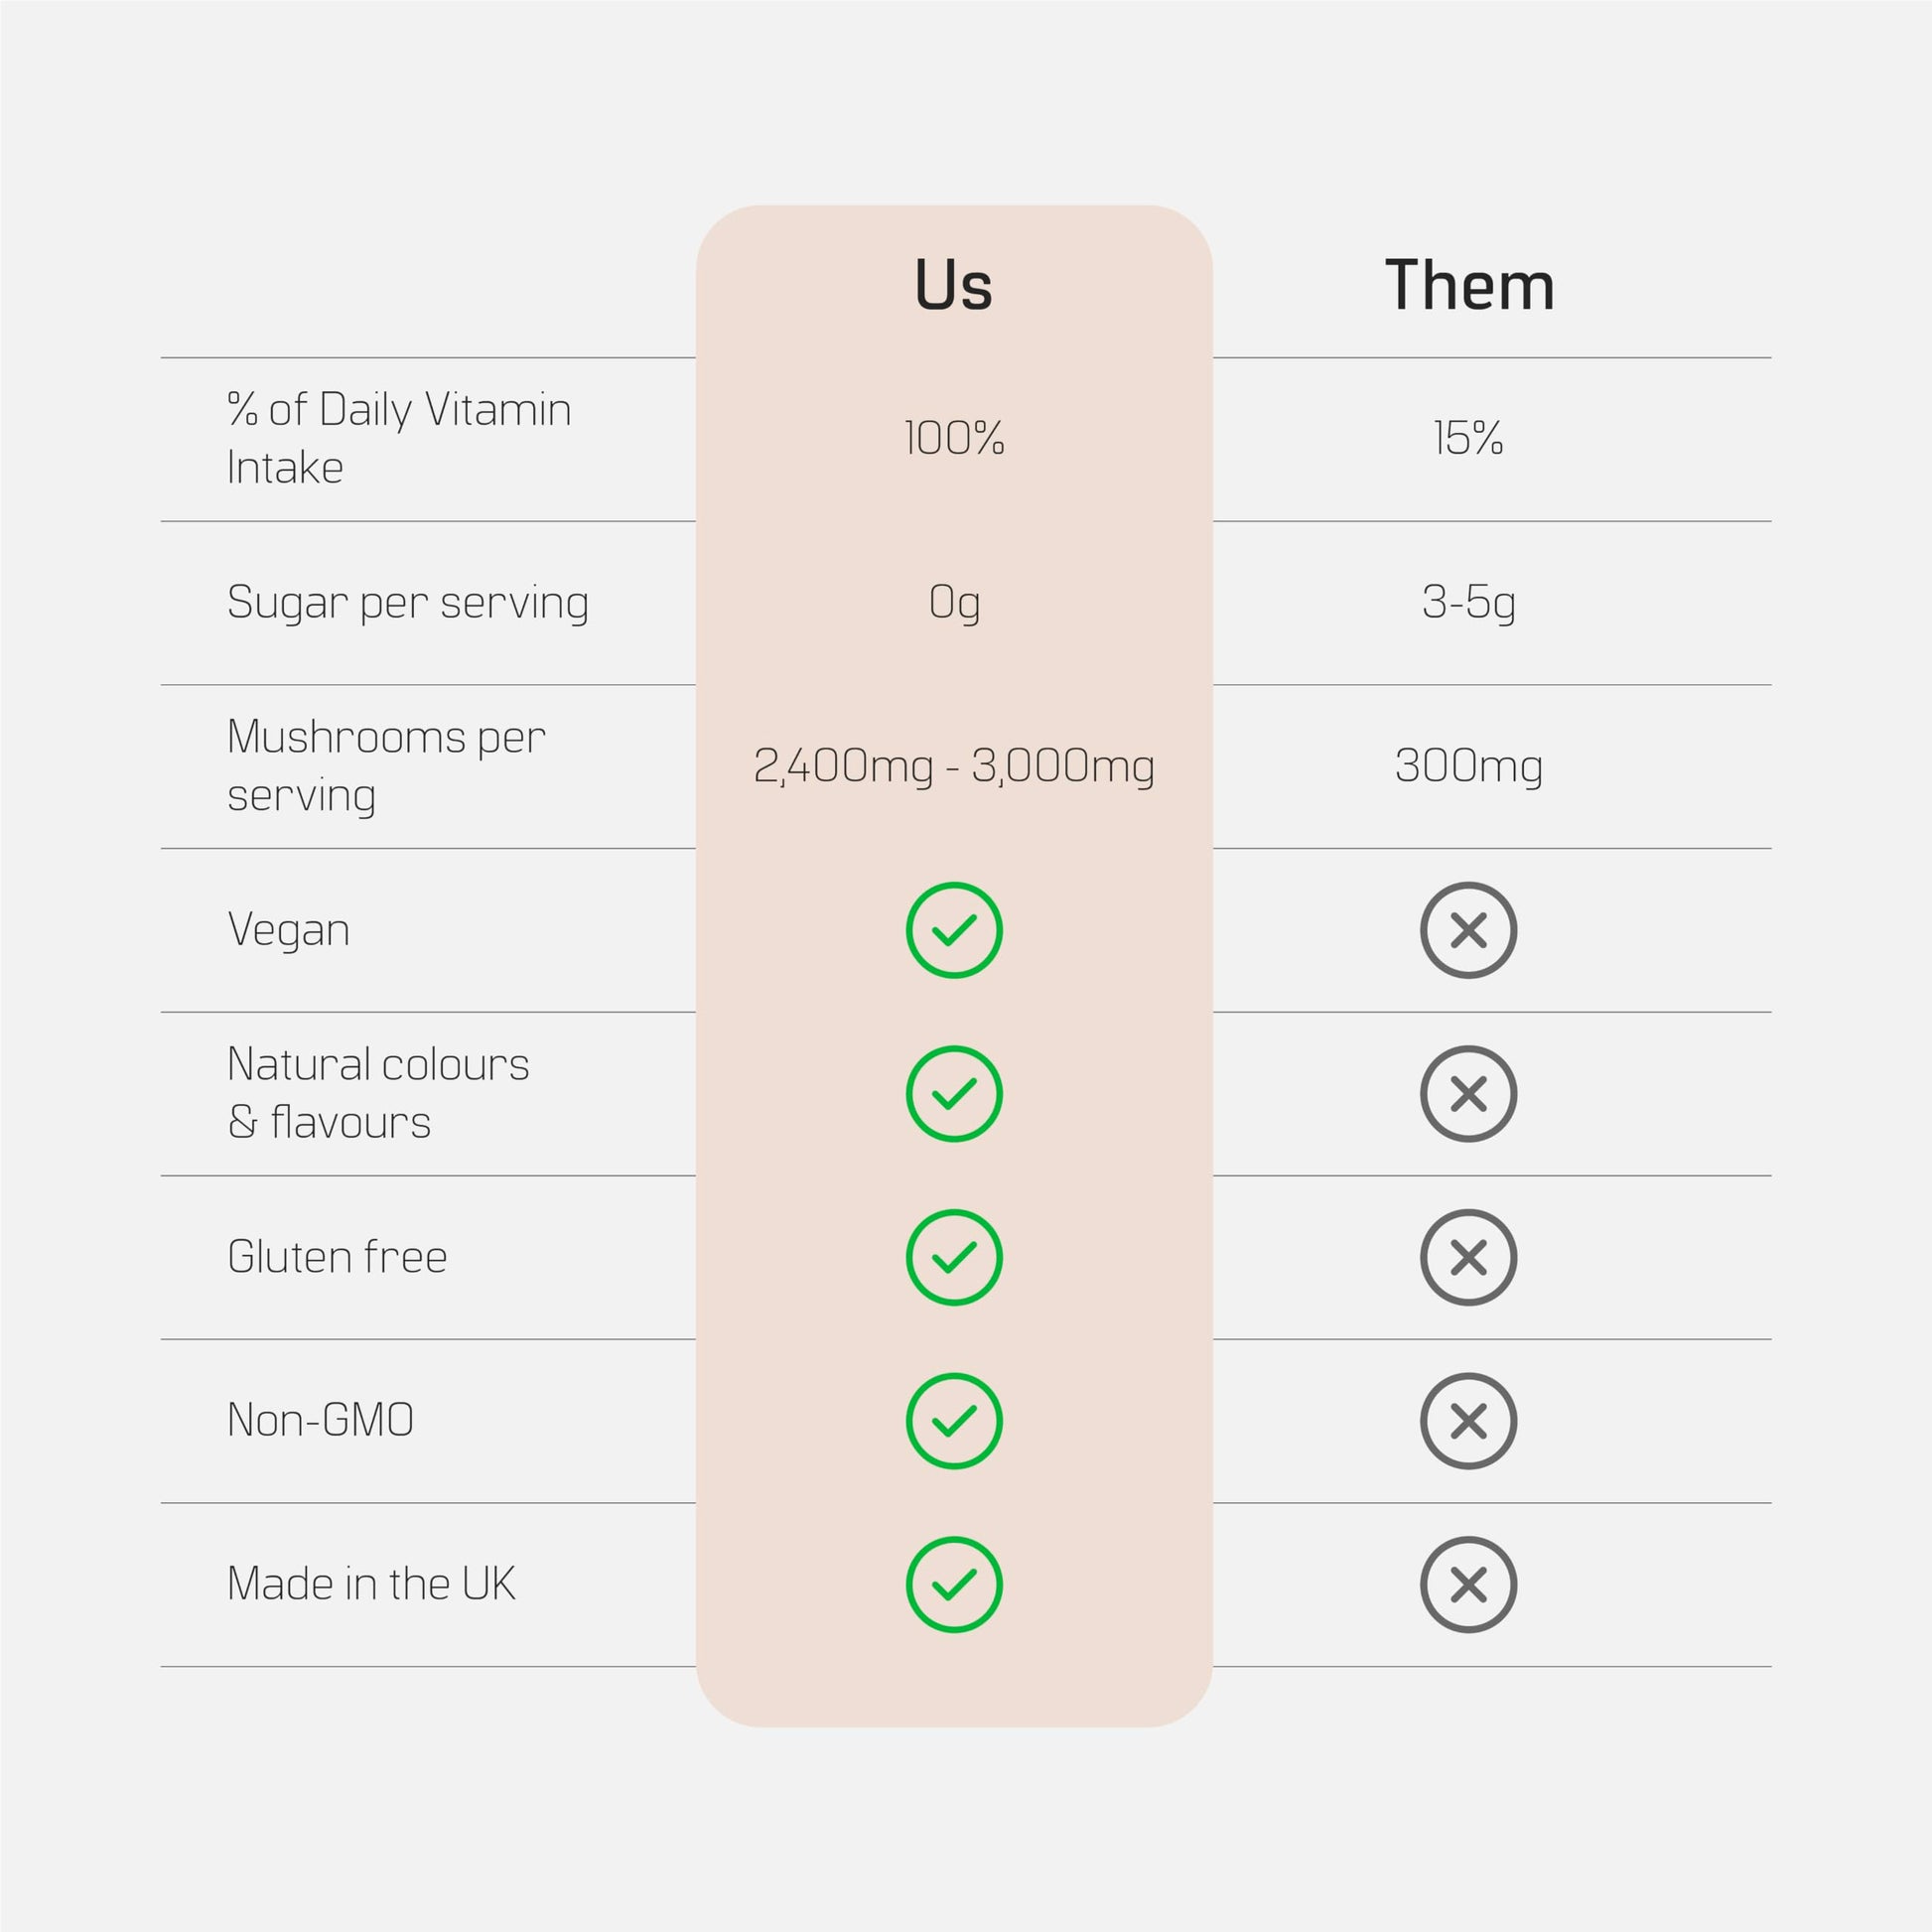The height and width of the screenshot is (1932, 1932).
Task: Select the "Them" column header
Action: point(1469,286)
